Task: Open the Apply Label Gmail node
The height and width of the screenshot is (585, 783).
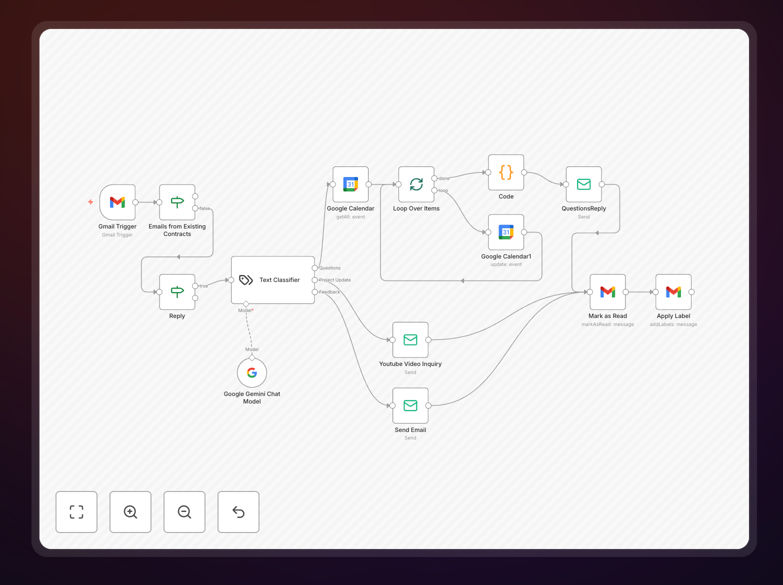Action: (x=673, y=292)
